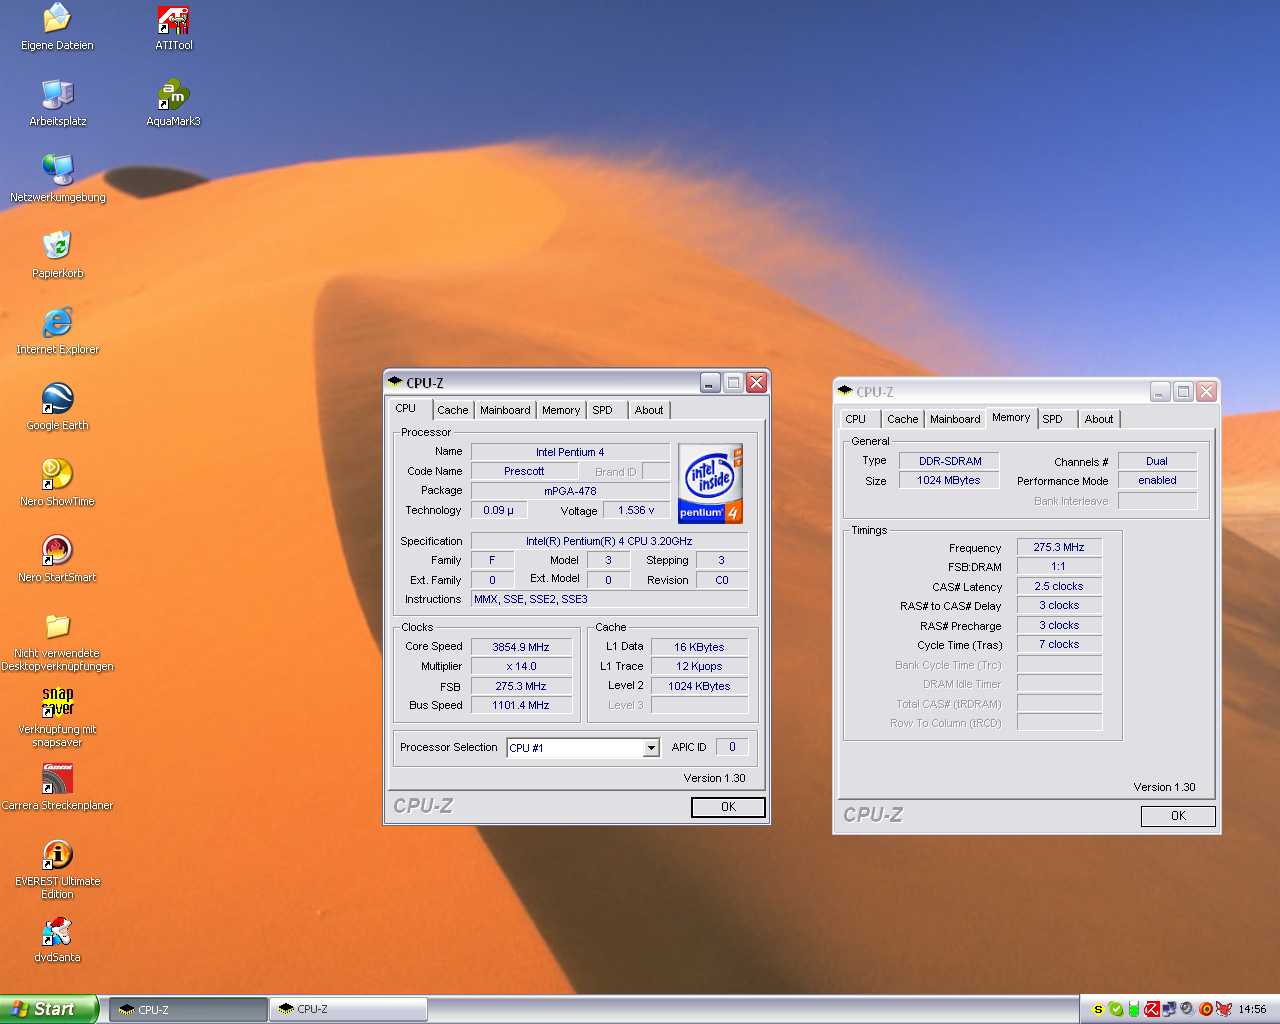This screenshot has height=1024, width=1280.
Task: Click the Performance Mode value enabled
Action: (x=1157, y=480)
